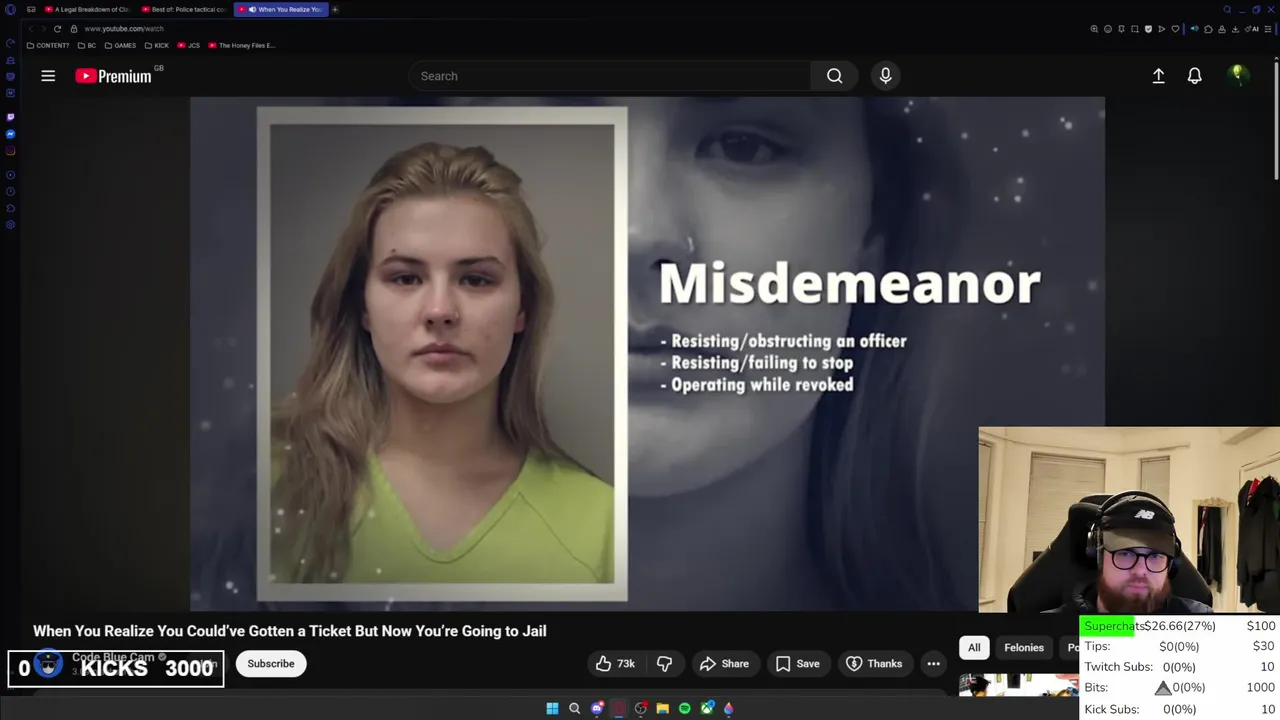Click the video title text
The height and width of the screenshot is (720, 1280).
pos(290,631)
